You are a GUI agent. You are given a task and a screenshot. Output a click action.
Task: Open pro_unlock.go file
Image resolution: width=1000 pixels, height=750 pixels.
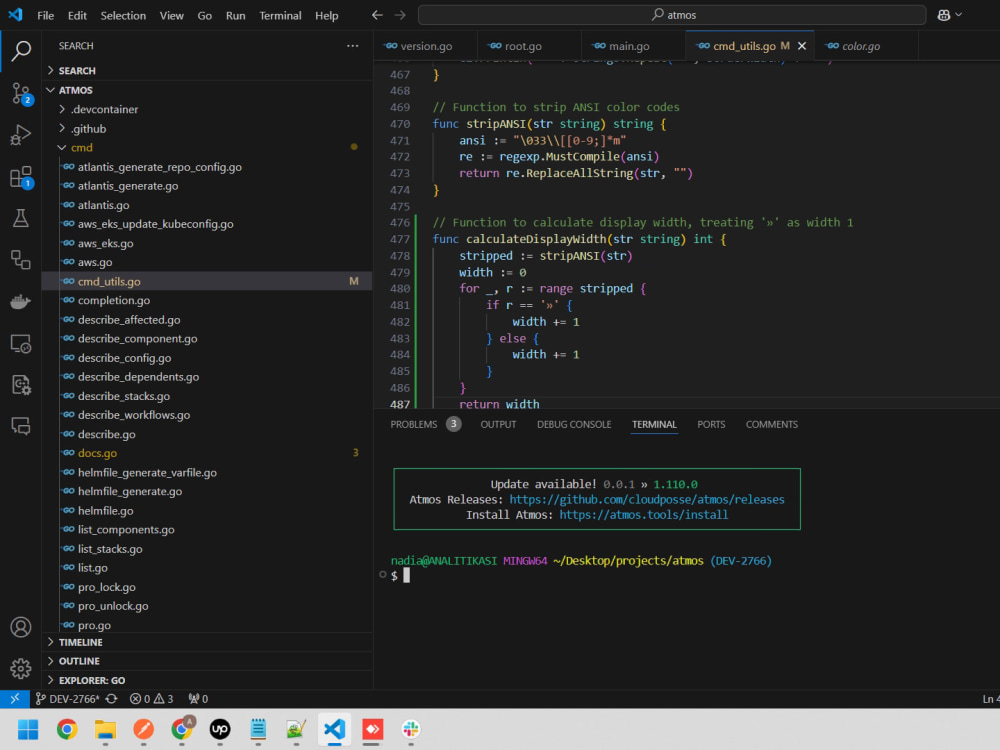[x=113, y=607]
